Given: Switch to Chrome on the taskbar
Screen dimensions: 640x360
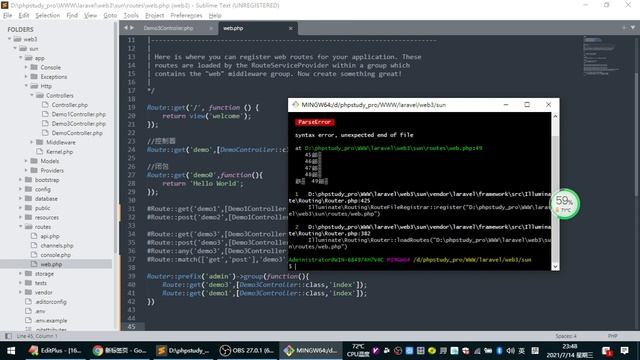Looking at the screenshot, I should tap(119, 351).
